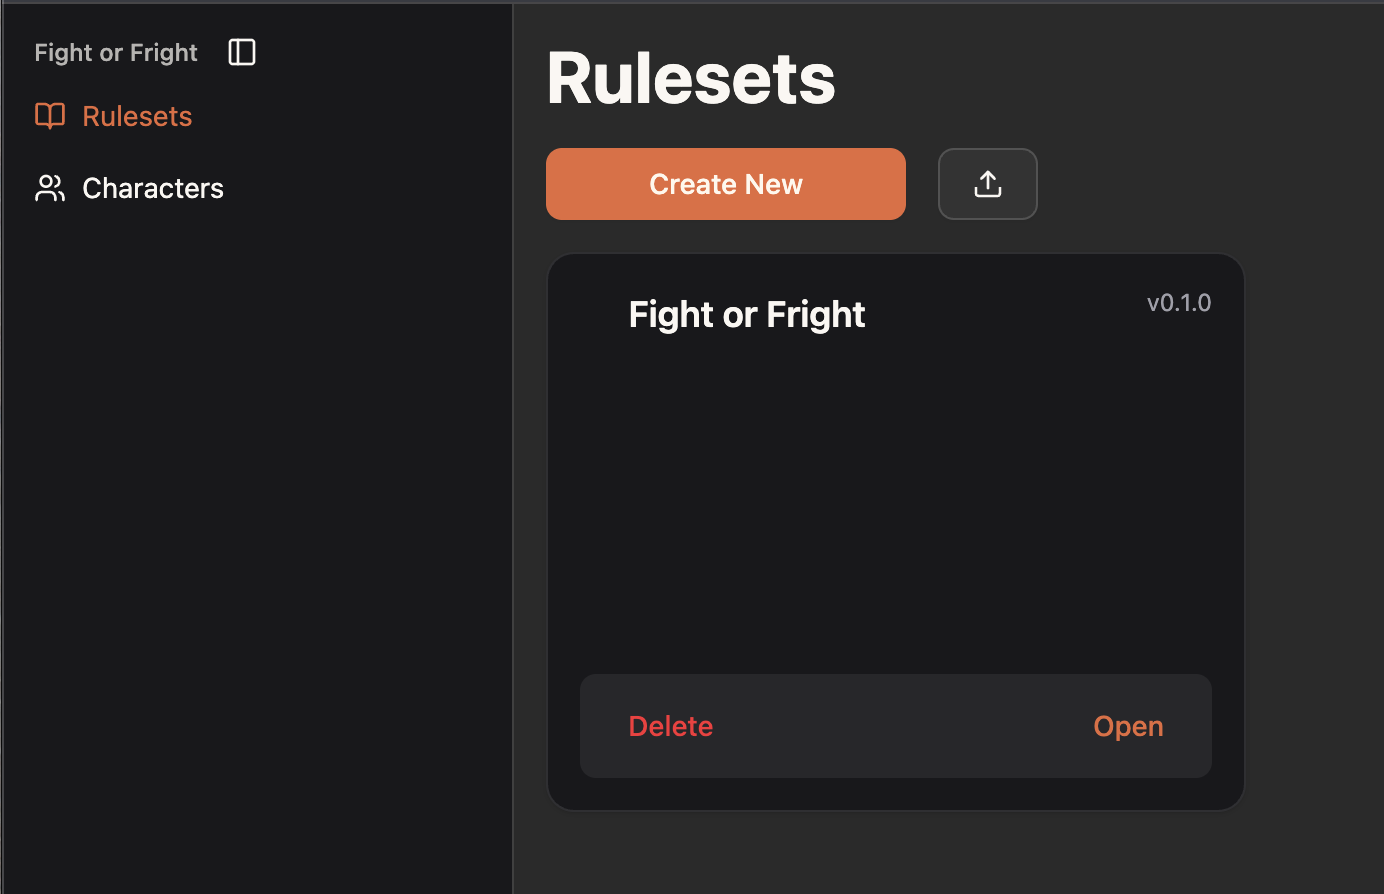Click the Rulesets open-book icon
1384x894 pixels.
click(50, 116)
